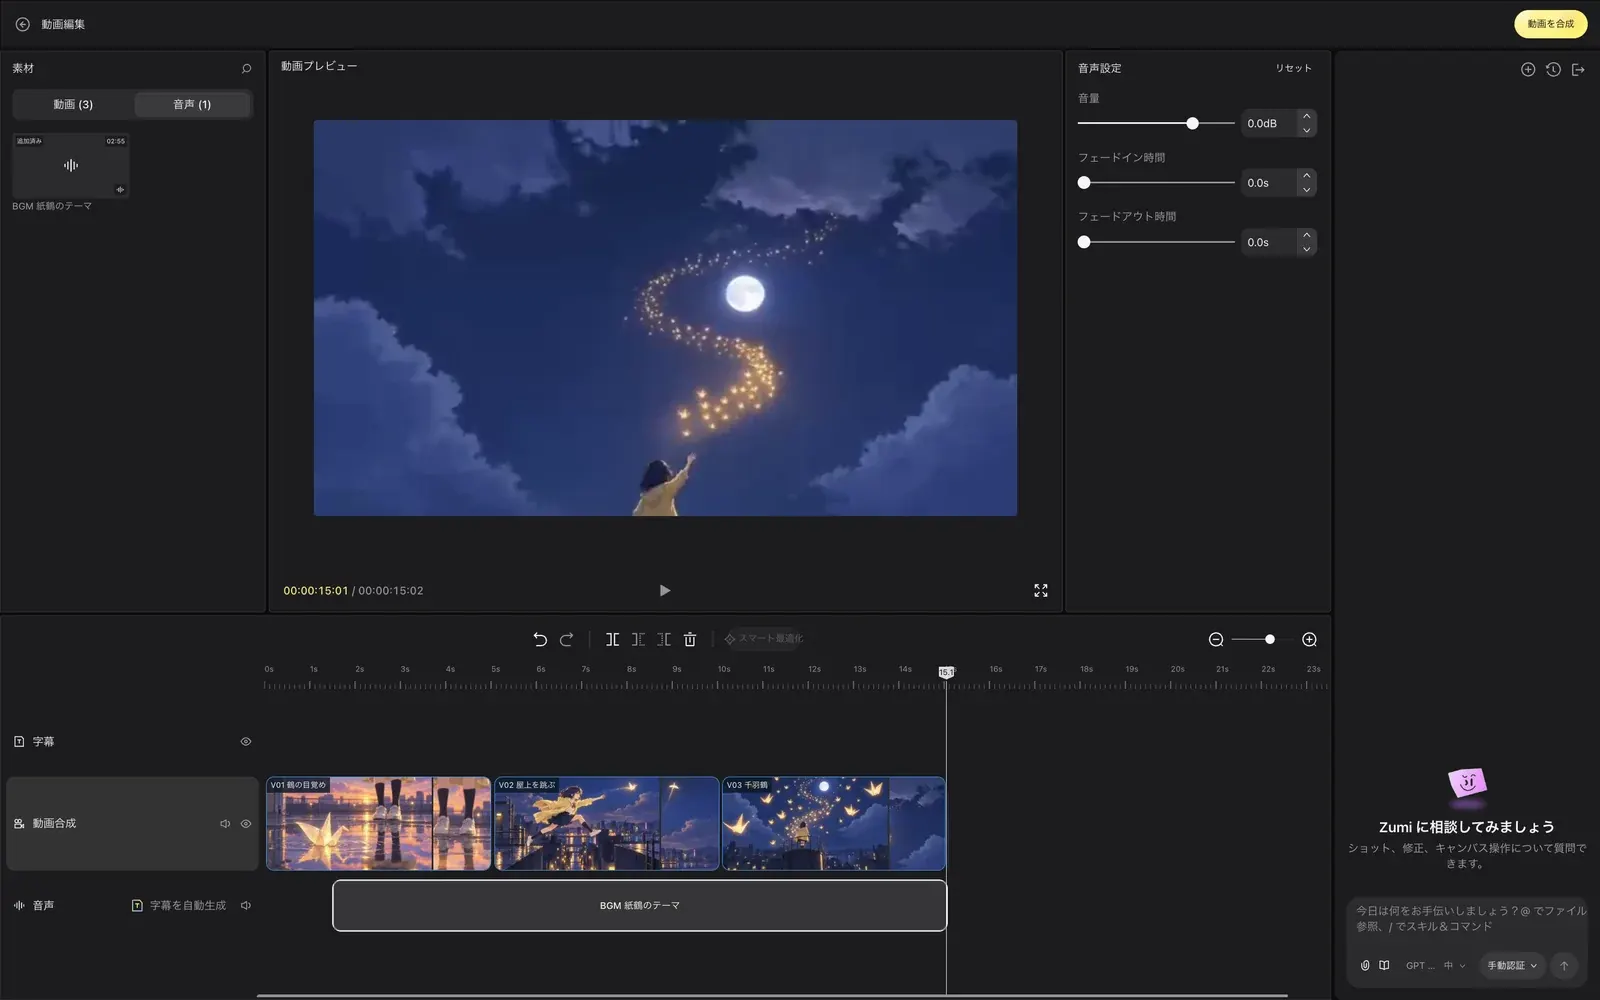Open the book icon in chat box
This screenshot has width=1600, height=1000.
coord(1384,965)
